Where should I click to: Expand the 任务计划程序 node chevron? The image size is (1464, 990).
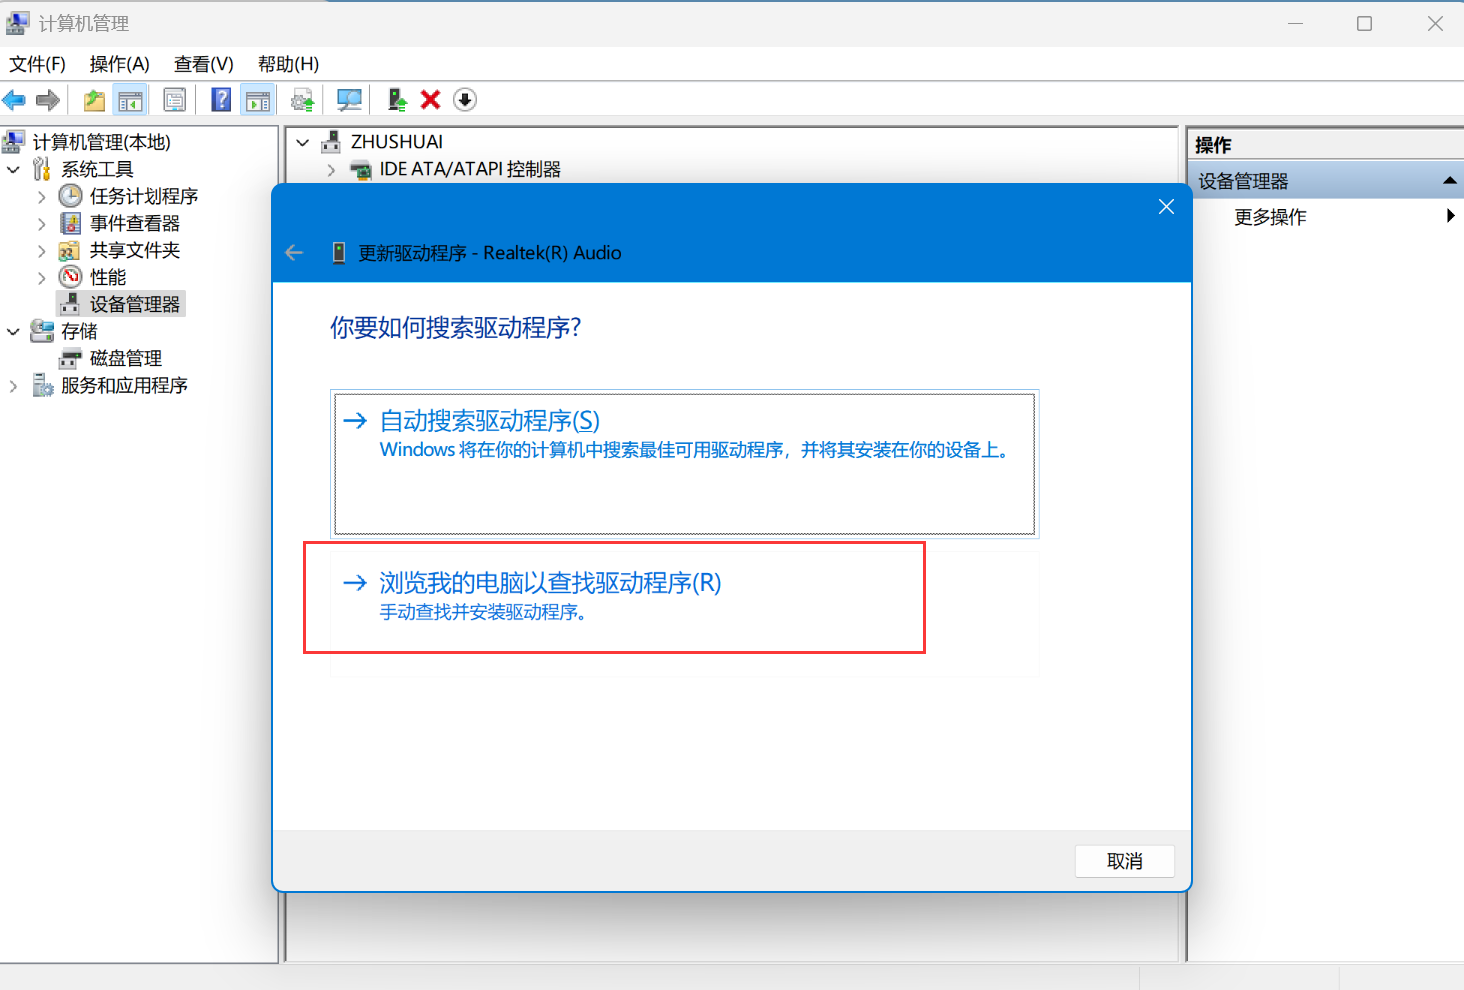pos(41,196)
